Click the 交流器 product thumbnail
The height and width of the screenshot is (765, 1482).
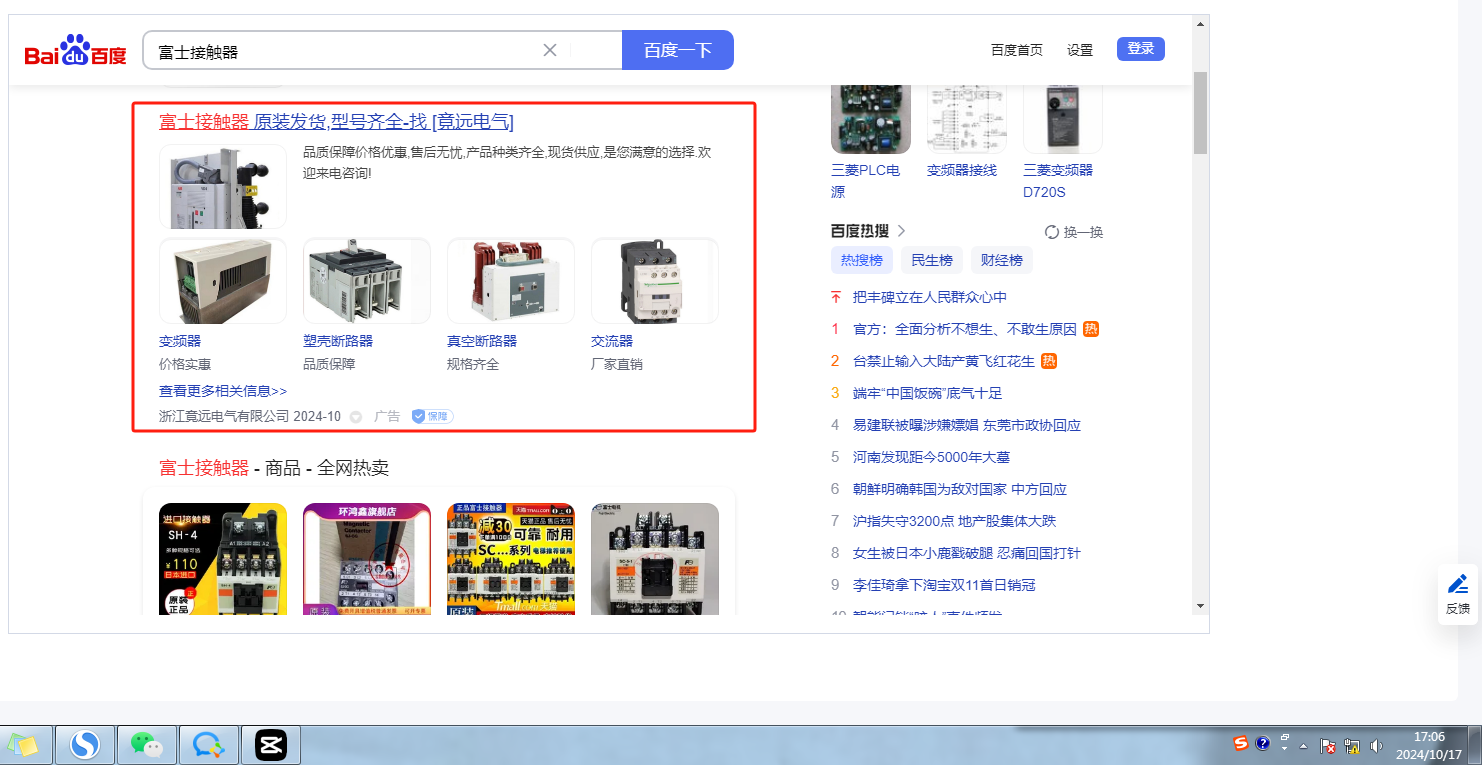[x=655, y=281]
